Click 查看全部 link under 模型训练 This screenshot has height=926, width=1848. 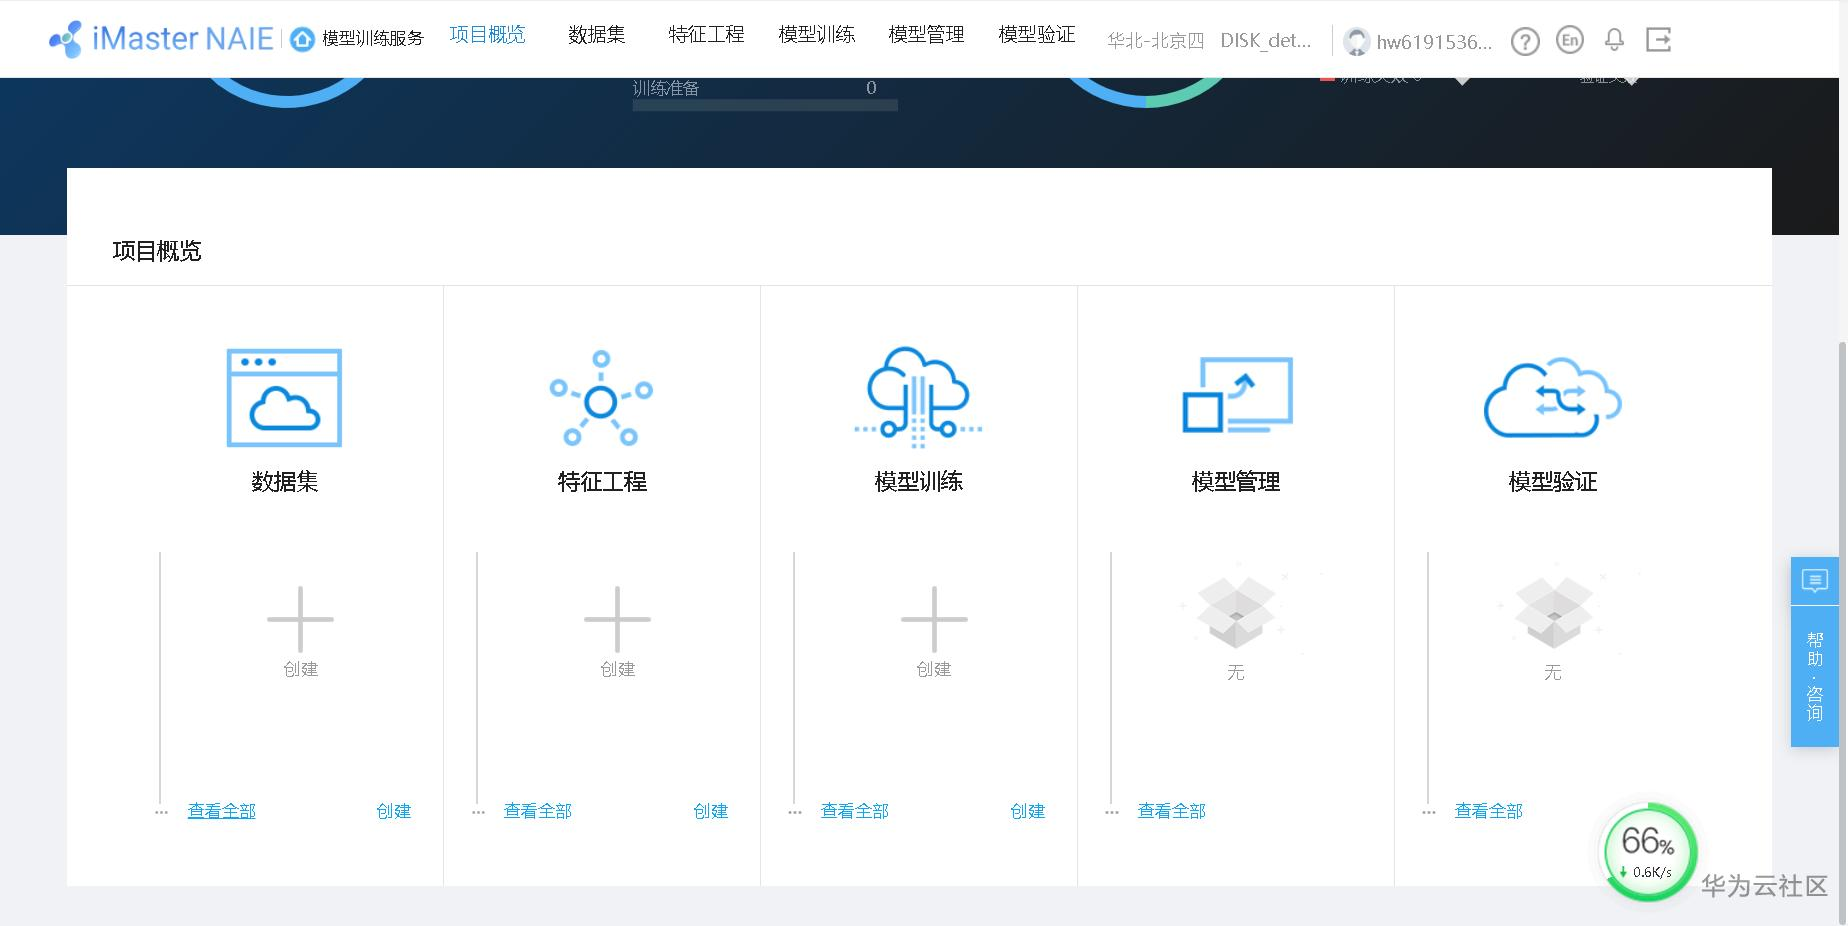click(855, 811)
